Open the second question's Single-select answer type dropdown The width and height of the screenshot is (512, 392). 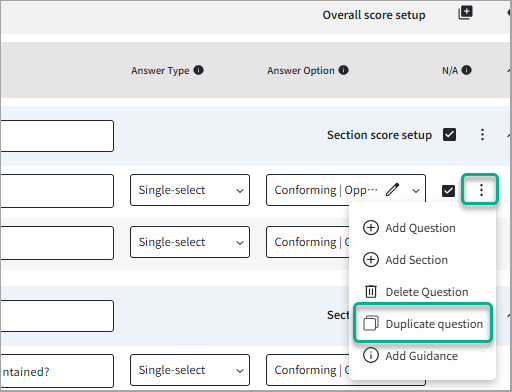(190, 242)
